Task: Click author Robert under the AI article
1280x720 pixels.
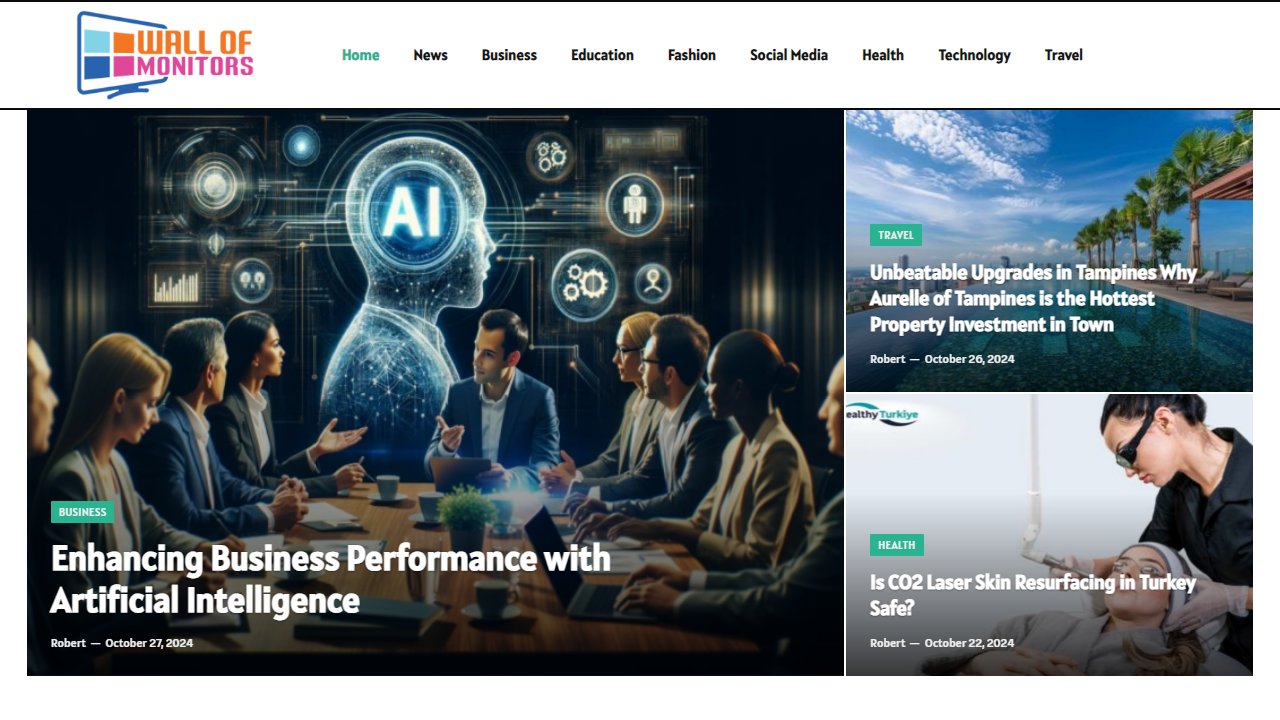Action: click(68, 643)
